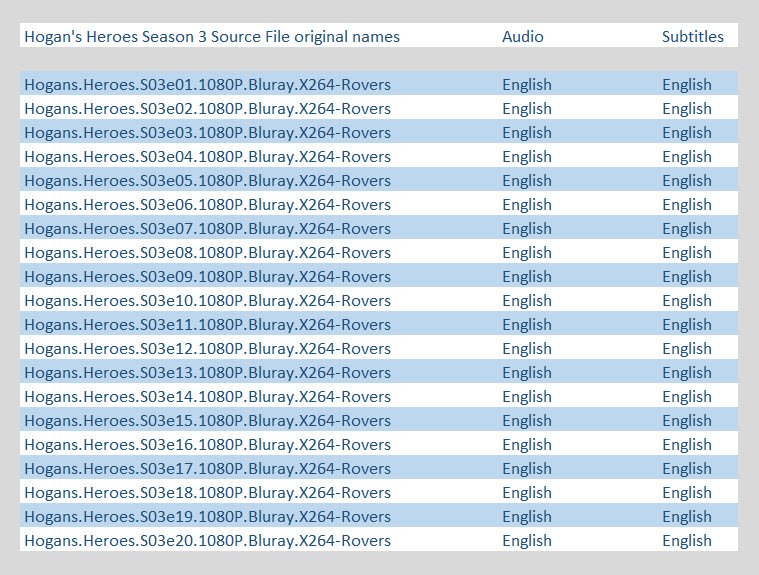This screenshot has width=759, height=575.
Task: Click the Subtitles cell 'English' in the S03e15 row
Action: pyautogui.click(x=687, y=421)
